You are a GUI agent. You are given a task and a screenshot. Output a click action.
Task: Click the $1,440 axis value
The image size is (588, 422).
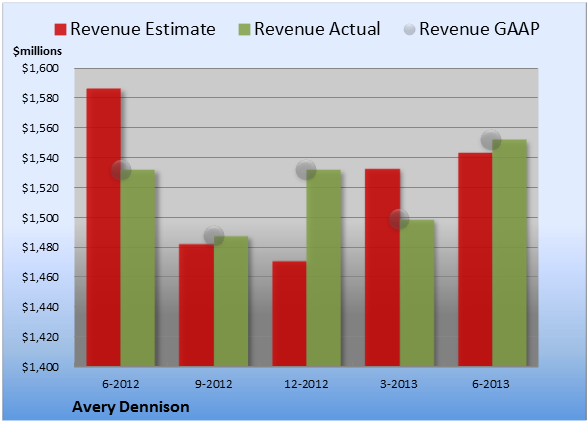(x=40, y=307)
